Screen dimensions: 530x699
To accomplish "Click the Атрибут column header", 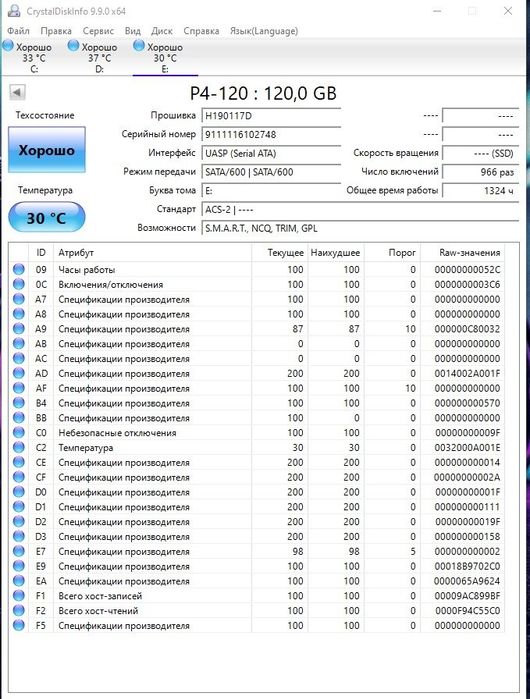I will (152, 253).
